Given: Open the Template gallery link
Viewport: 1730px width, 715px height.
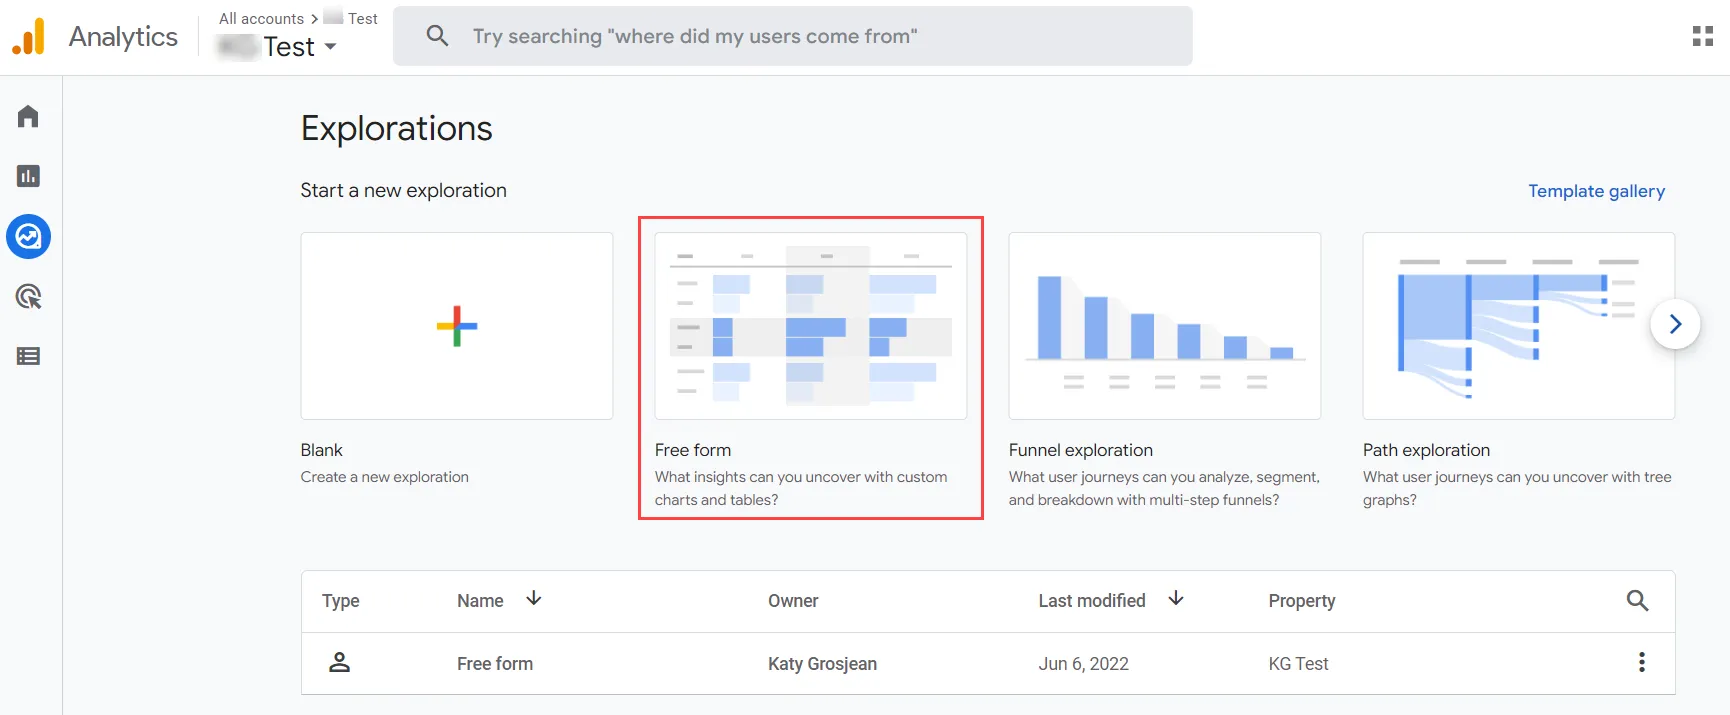Looking at the screenshot, I should [1596, 191].
